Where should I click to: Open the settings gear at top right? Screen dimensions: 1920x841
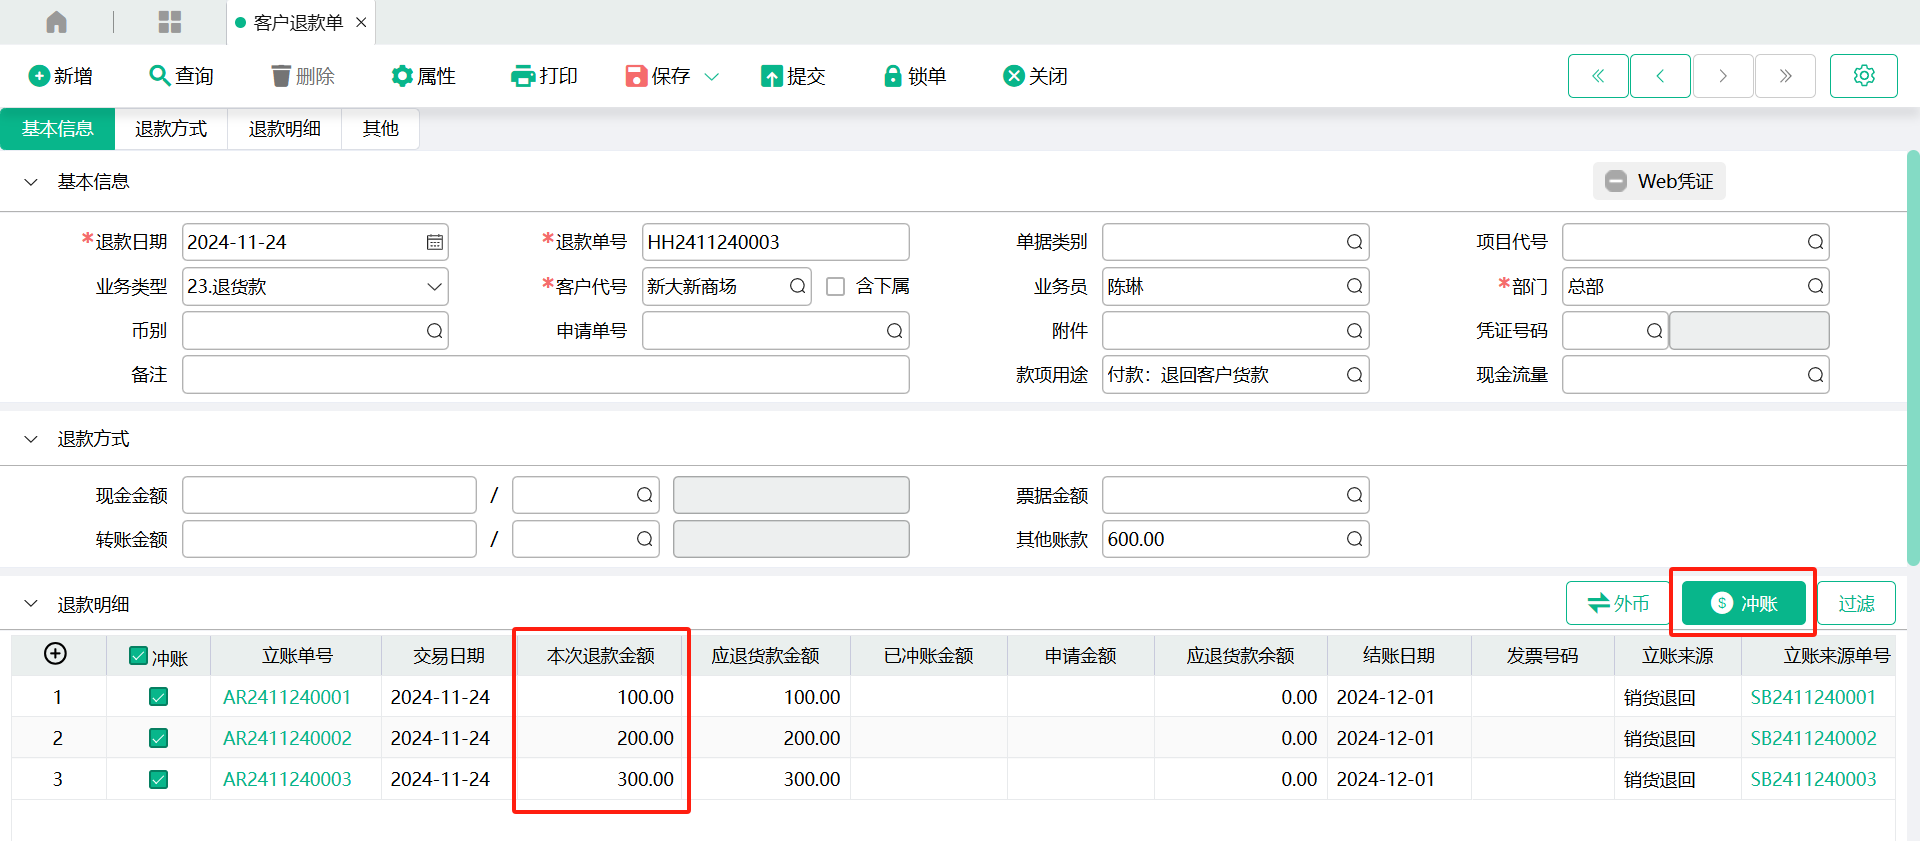(1863, 76)
